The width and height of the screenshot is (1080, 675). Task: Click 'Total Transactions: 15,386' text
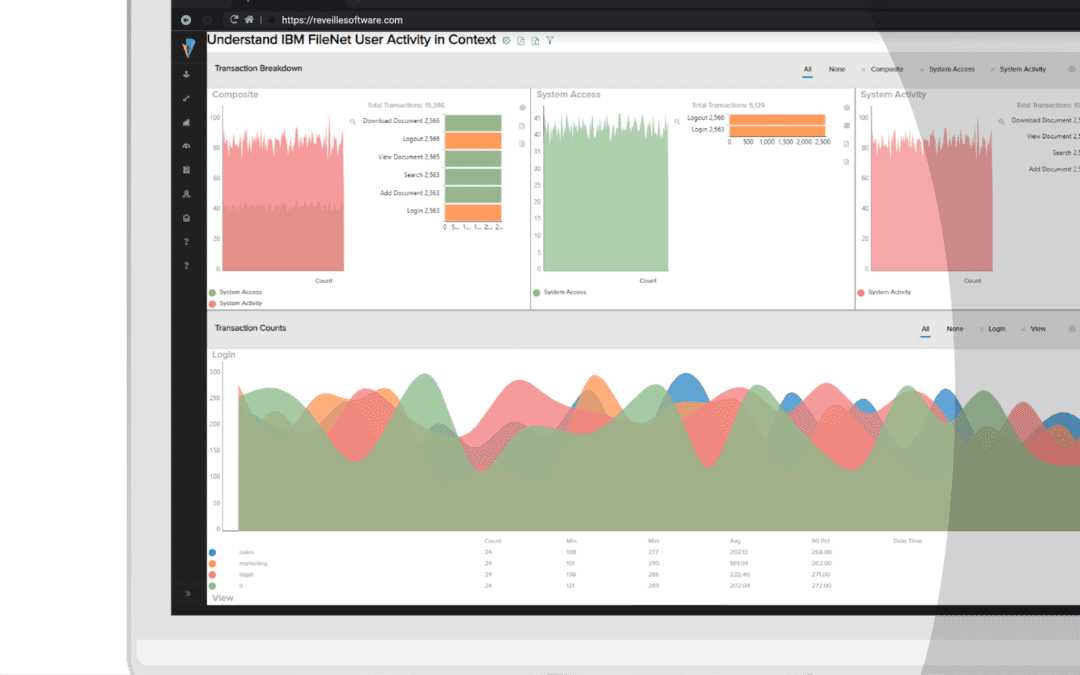(406, 105)
